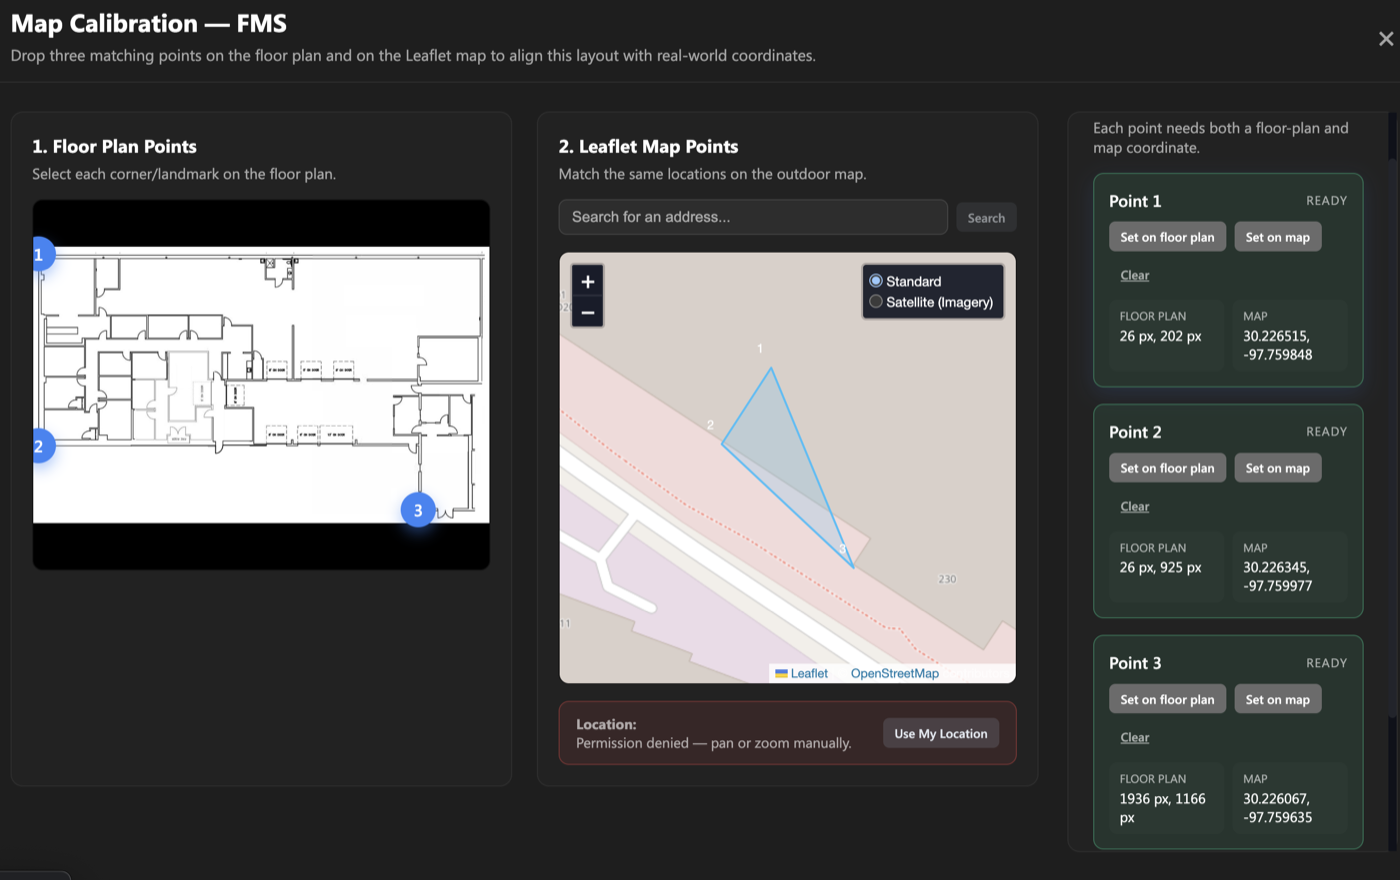Zoom in on the Leaflet map
The height and width of the screenshot is (880, 1400).
pyautogui.click(x=587, y=282)
